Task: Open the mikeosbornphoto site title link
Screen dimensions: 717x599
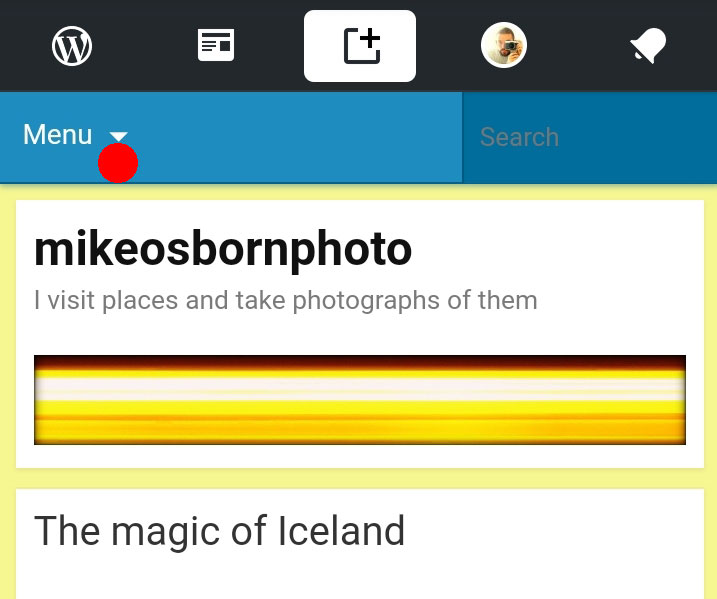Action: click(223, 250)
